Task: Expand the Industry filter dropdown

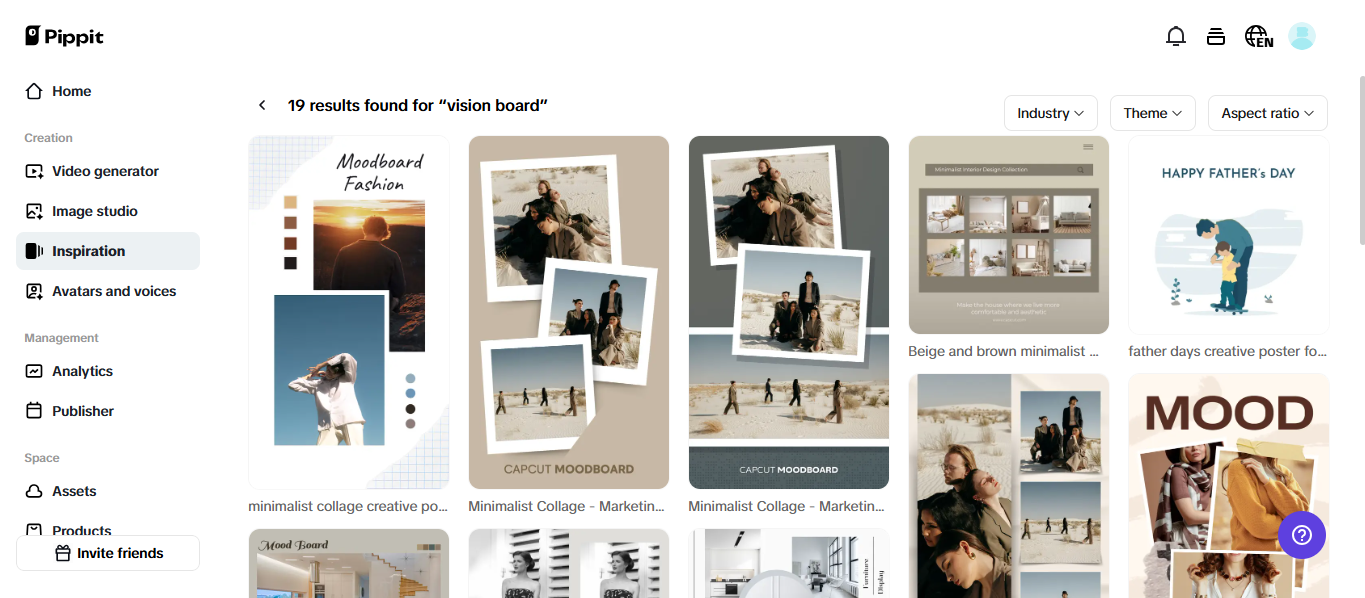Action: click(1051, 113)
